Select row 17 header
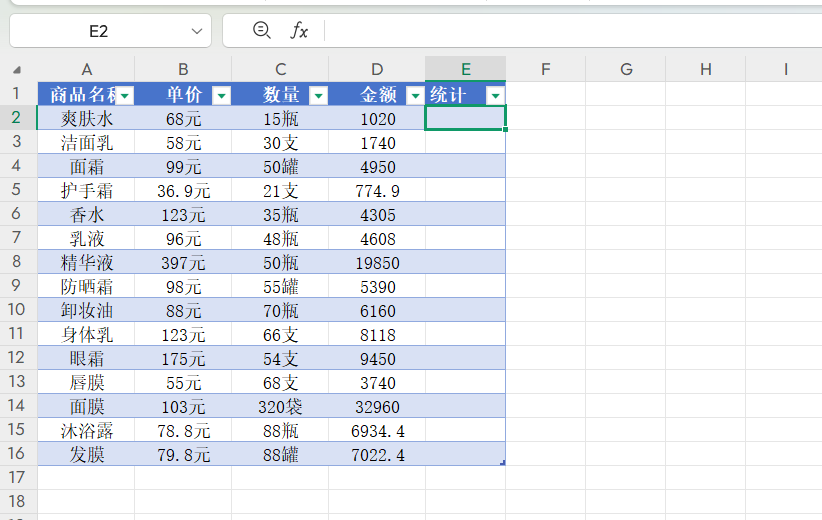 pos(17,478)
